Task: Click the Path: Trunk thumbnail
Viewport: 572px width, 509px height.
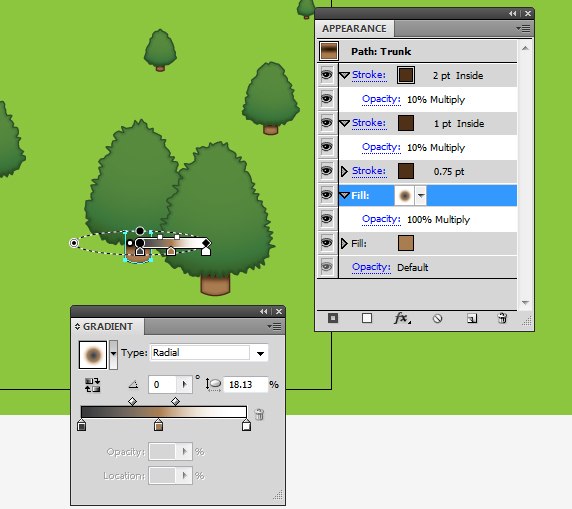Action: point(329,51)
